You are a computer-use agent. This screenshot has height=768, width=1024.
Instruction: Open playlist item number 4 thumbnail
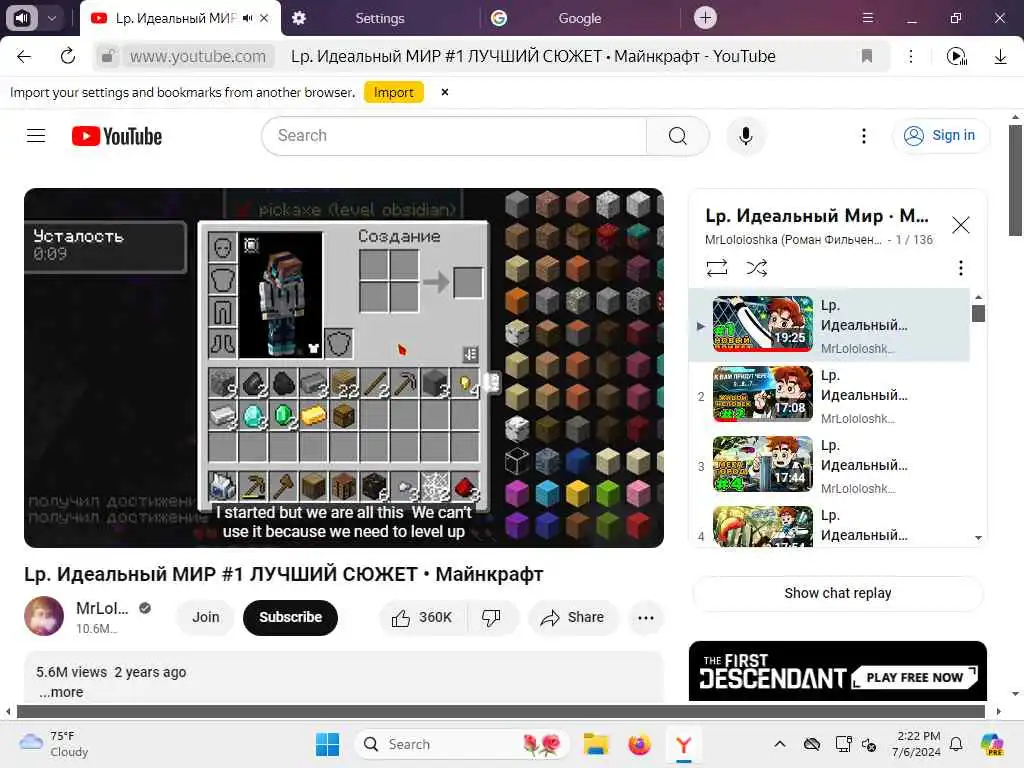point(763,526)
